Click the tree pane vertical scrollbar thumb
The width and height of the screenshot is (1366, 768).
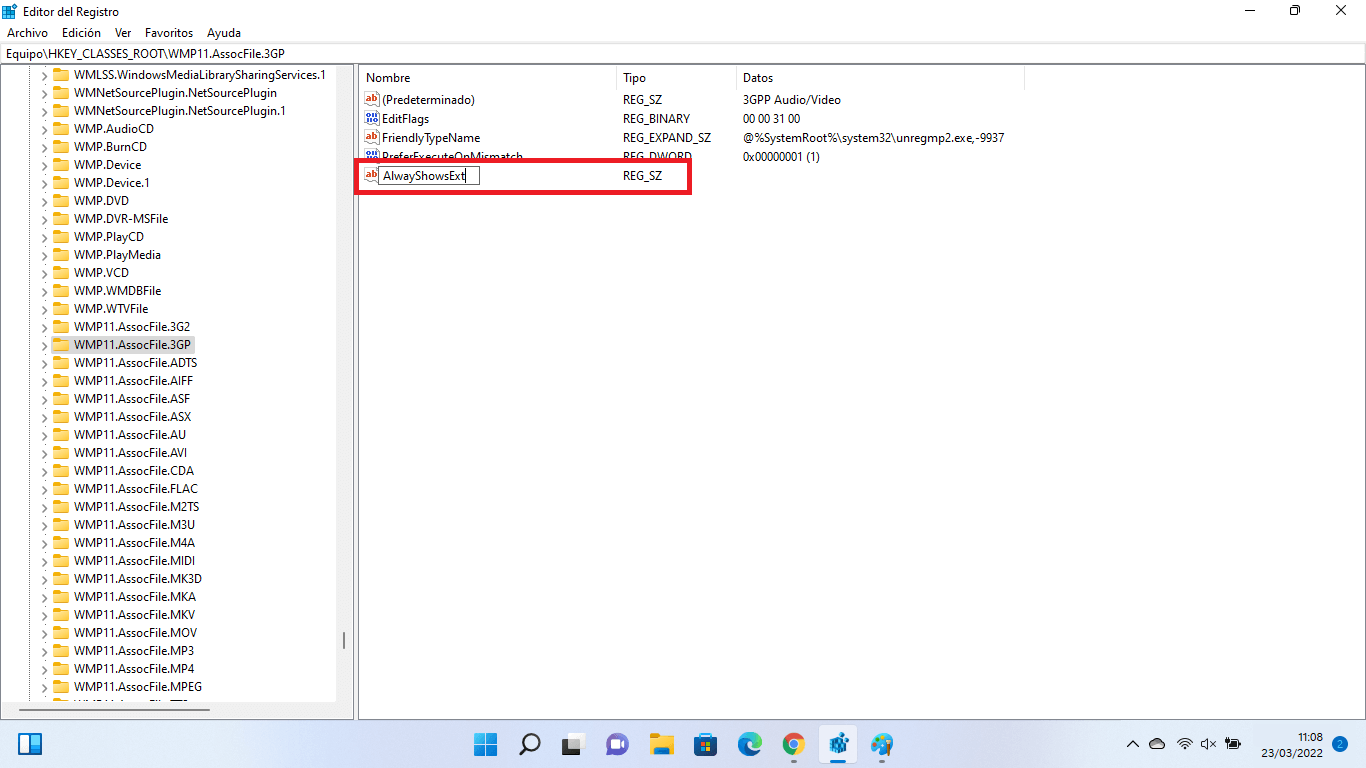click(x=344, y=640)
